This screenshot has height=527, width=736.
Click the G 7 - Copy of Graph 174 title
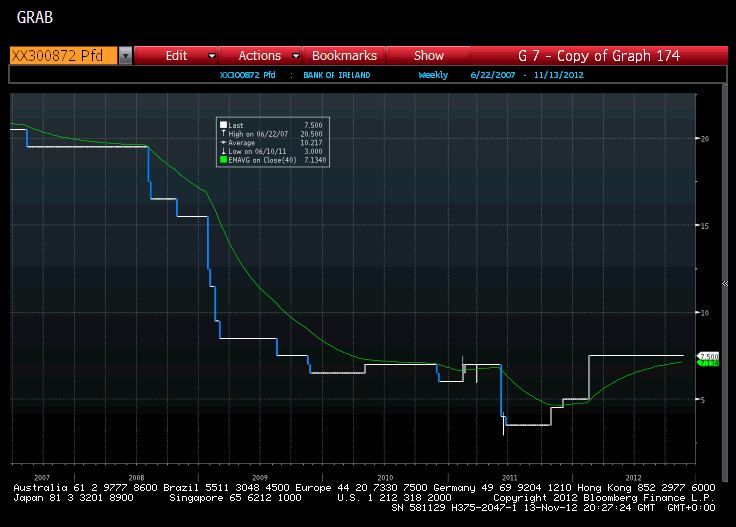[x=599, y=55]
